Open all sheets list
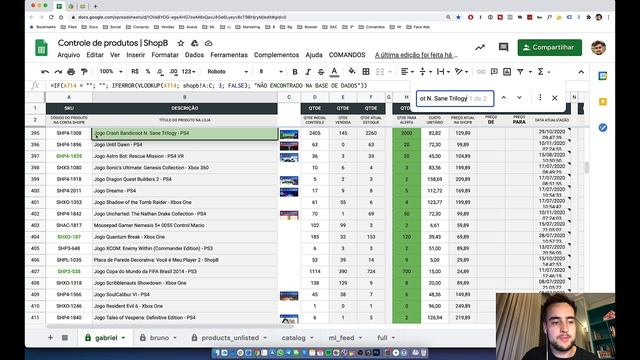Viewport: 640px width, 360px height. (65, 338)
